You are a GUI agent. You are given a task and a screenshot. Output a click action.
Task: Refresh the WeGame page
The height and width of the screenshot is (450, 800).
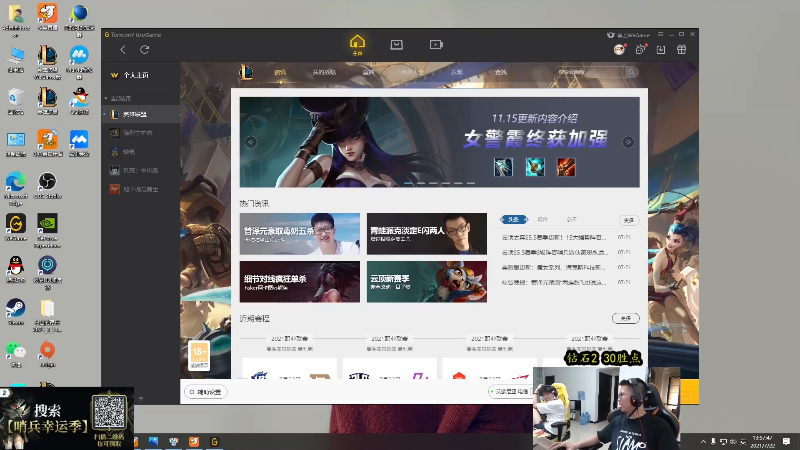145,49
